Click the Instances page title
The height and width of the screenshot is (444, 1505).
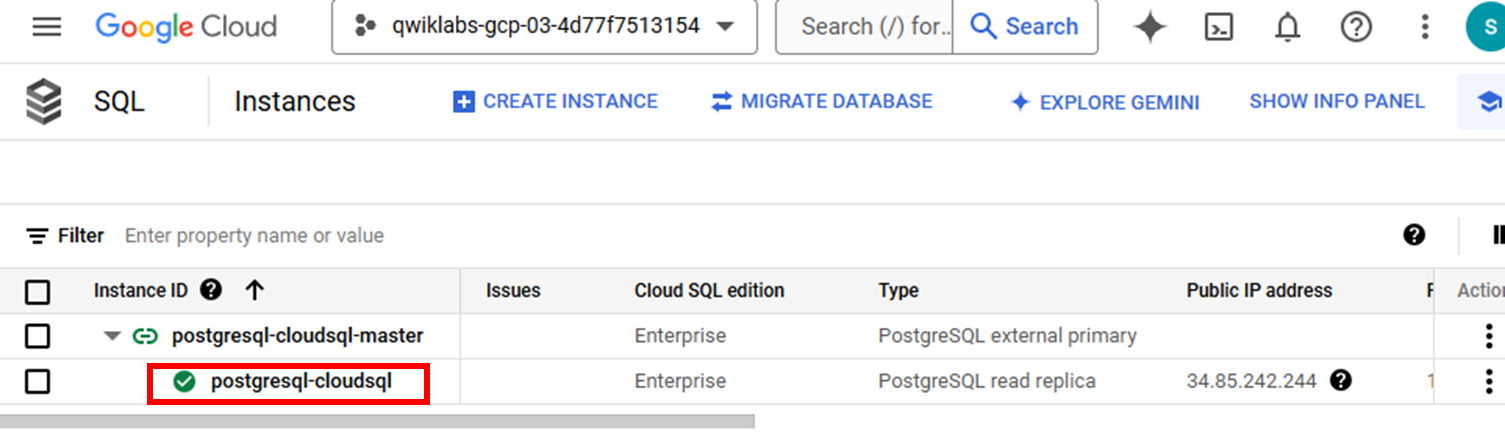coord(294,102)
